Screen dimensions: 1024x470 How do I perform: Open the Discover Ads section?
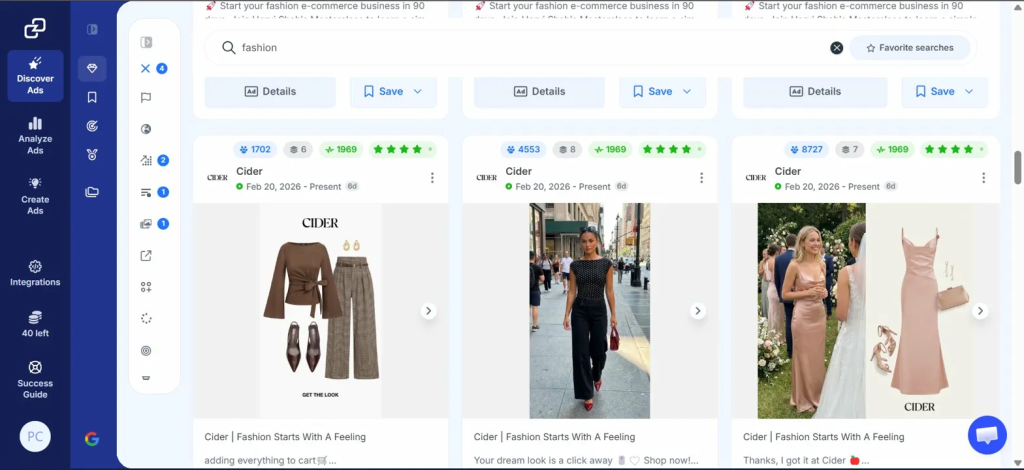[x=35, y=76]
